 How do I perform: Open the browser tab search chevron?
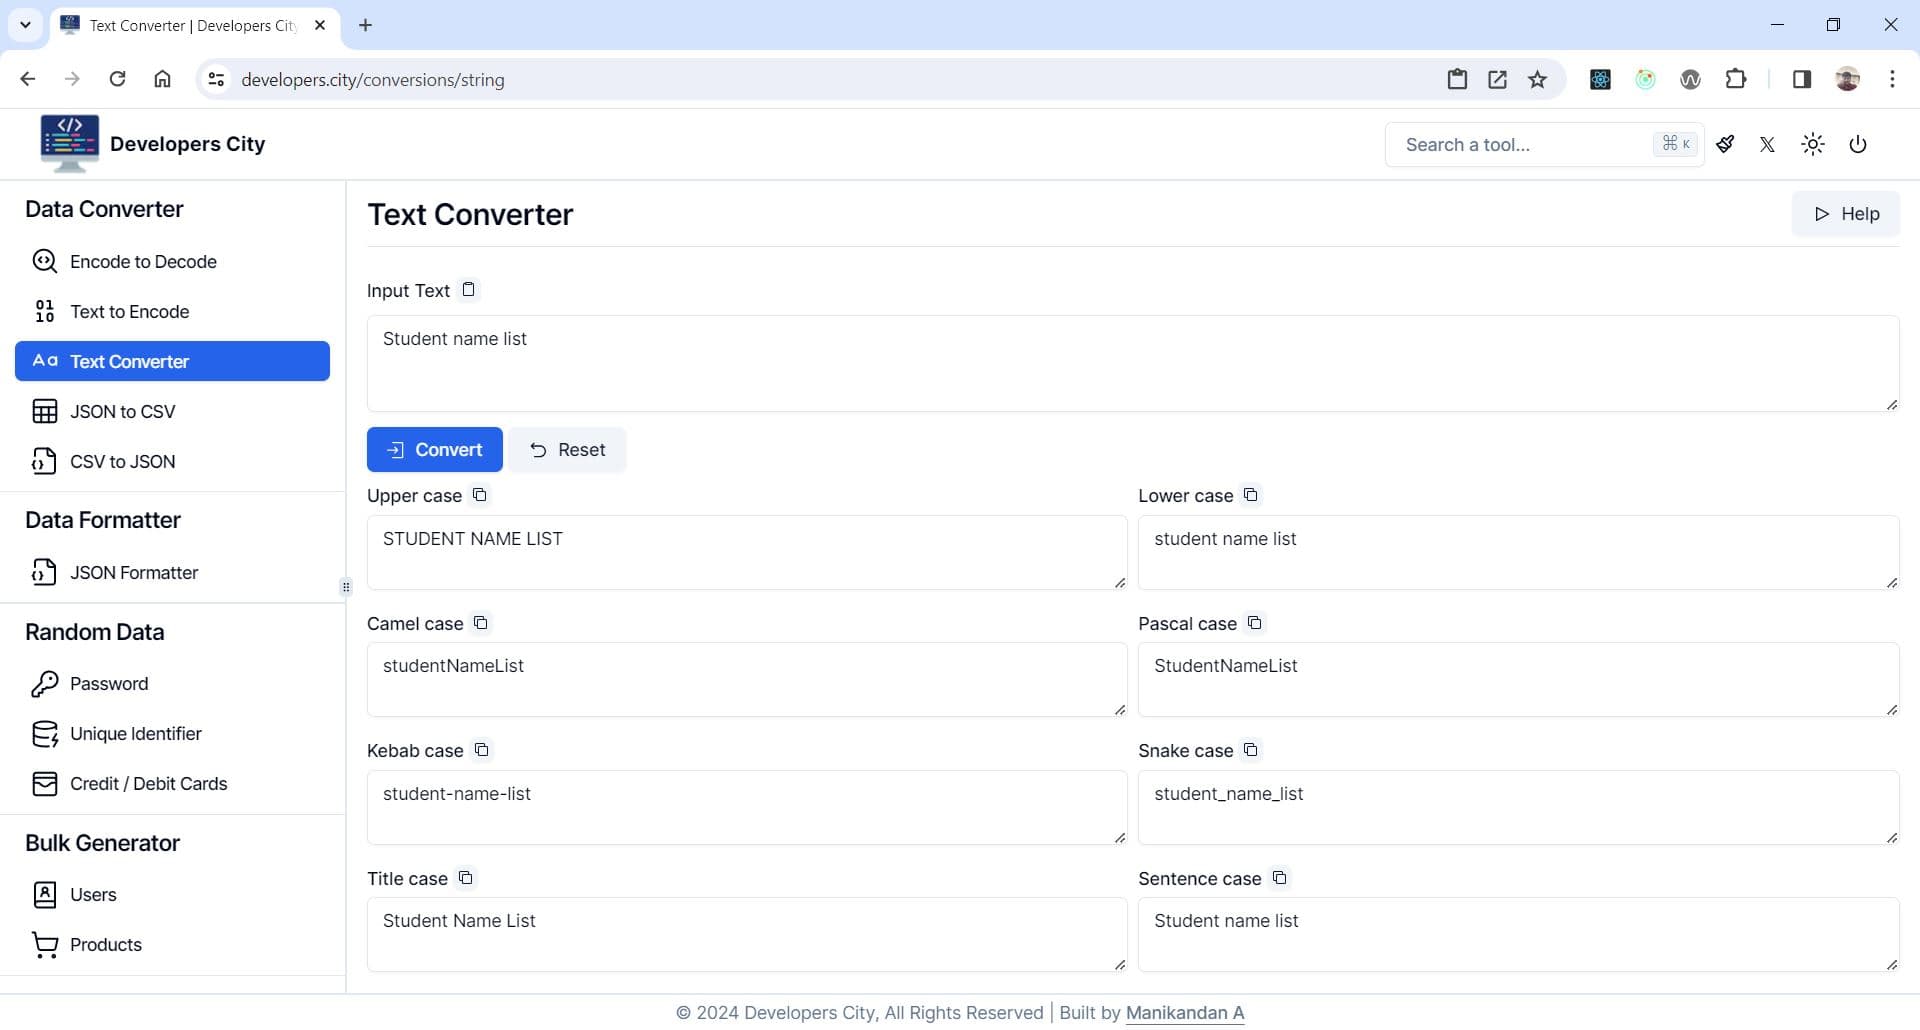[x=25, y=25]
